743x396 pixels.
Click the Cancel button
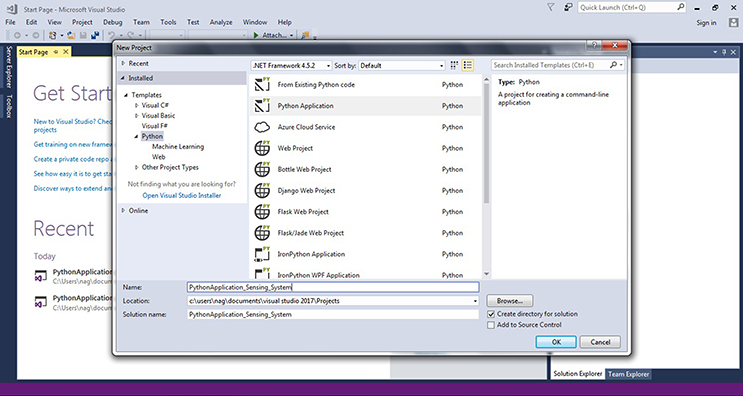pos(600,342)
